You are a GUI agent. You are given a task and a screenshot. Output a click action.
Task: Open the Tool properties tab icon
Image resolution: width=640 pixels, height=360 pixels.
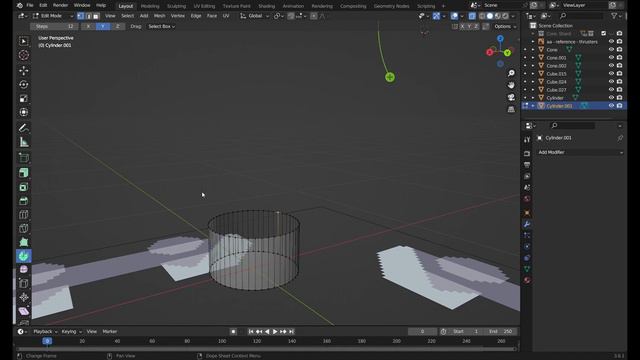click(527, 140)
